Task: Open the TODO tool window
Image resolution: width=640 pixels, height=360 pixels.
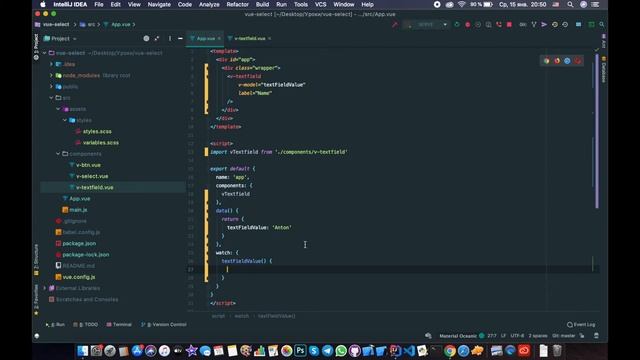Action: [86, 324]
